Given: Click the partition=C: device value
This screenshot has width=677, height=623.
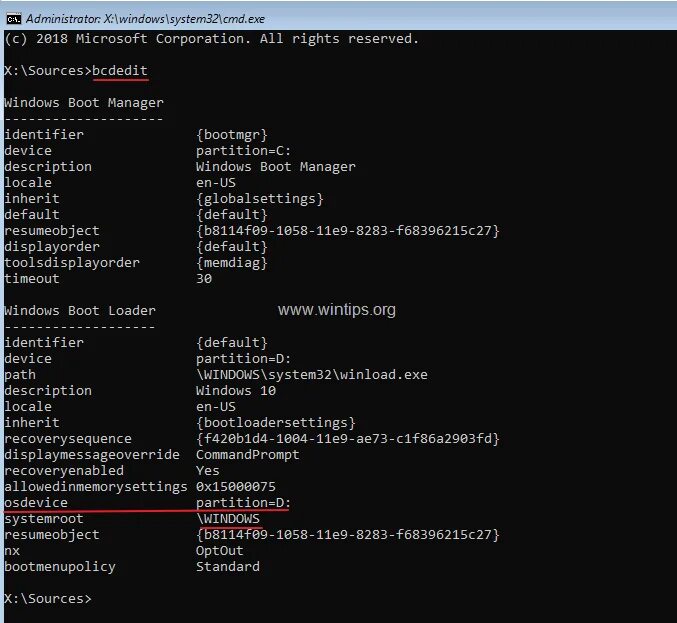Looking at the screenshot, I should (244, 151).
